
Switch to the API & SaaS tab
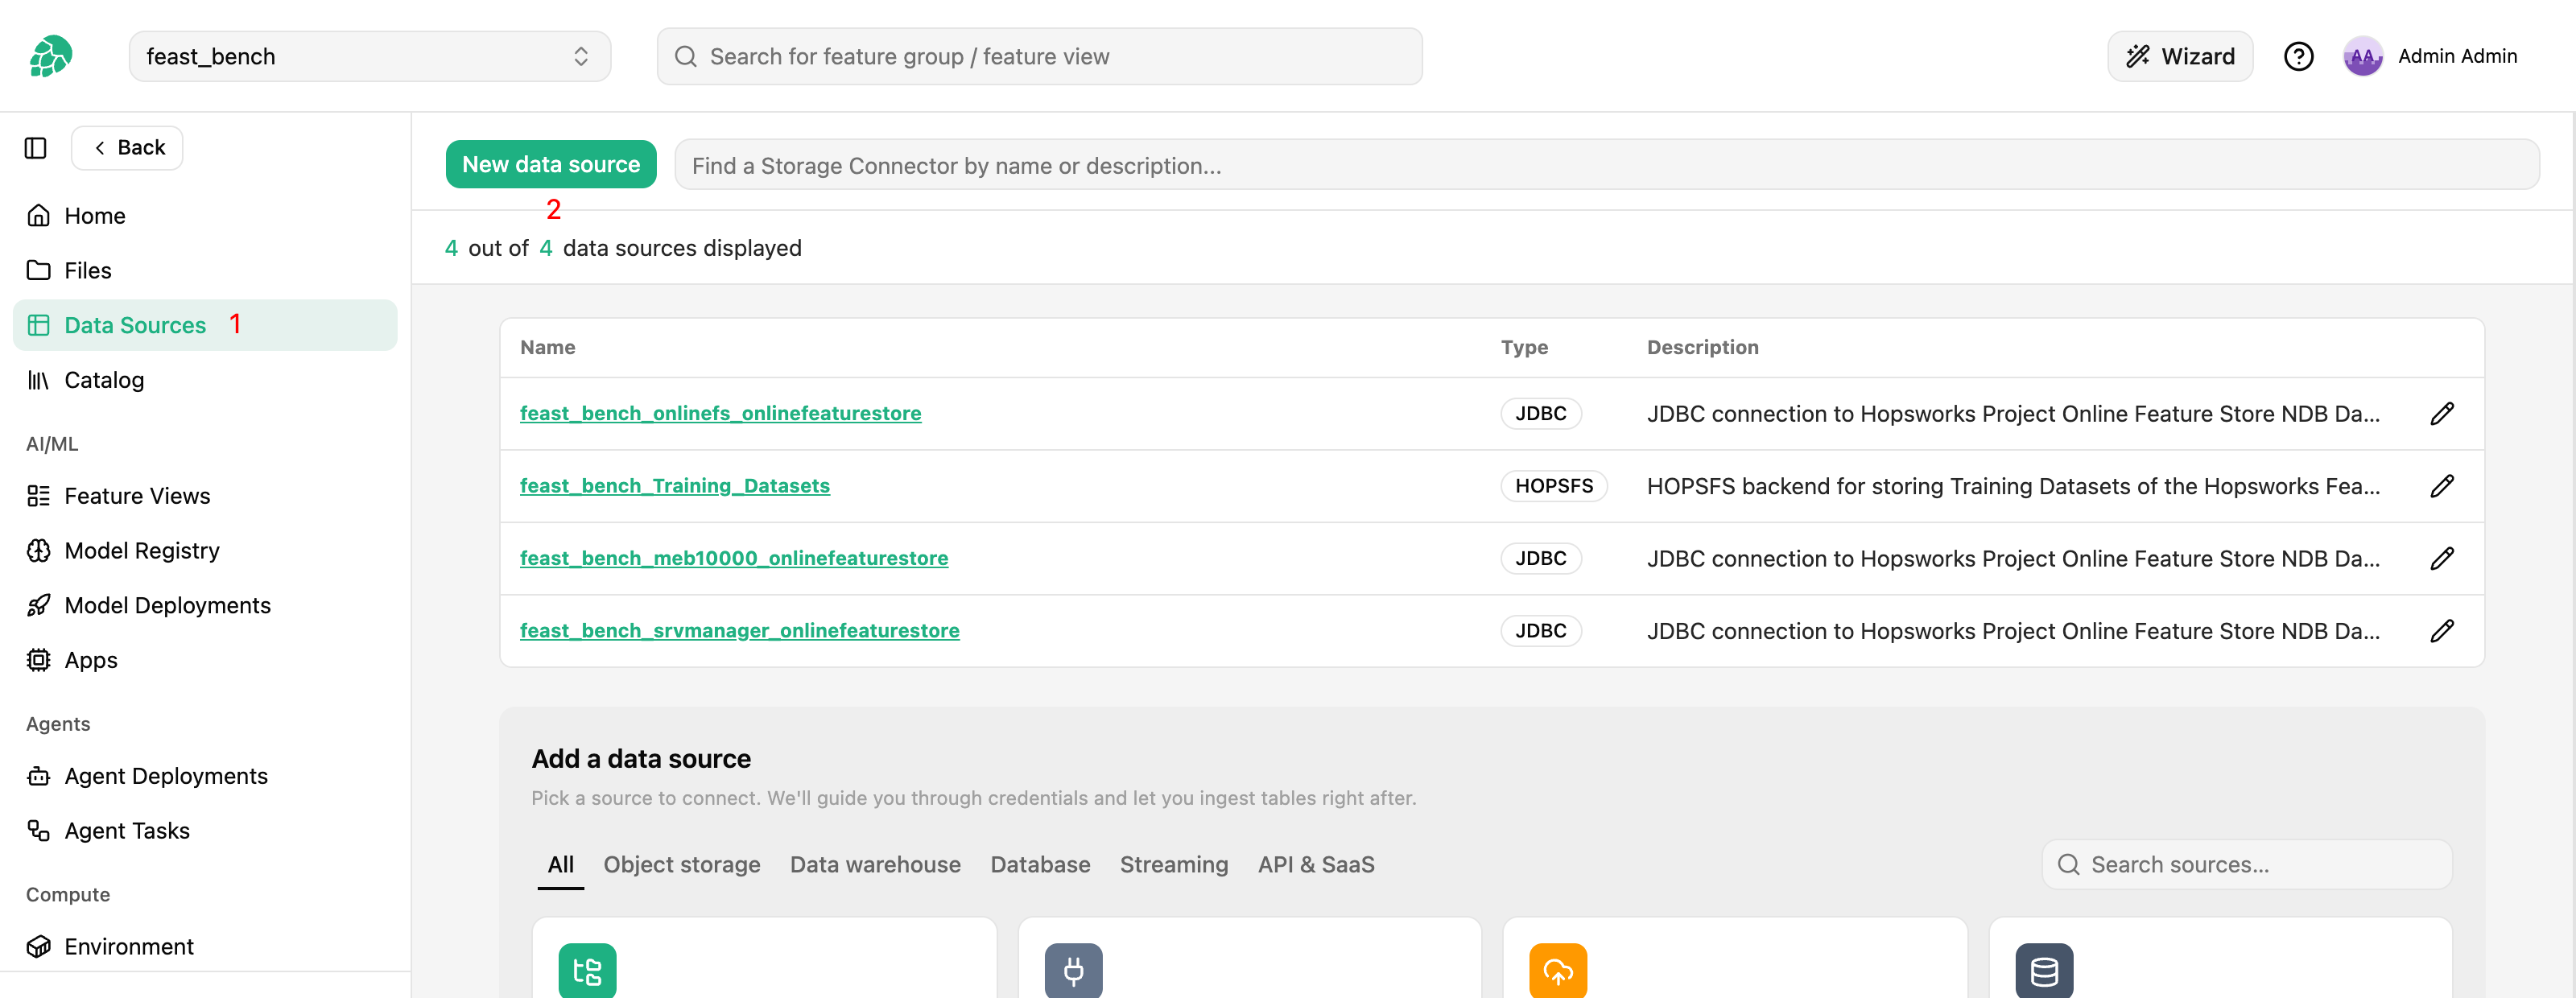[1316, 865]
